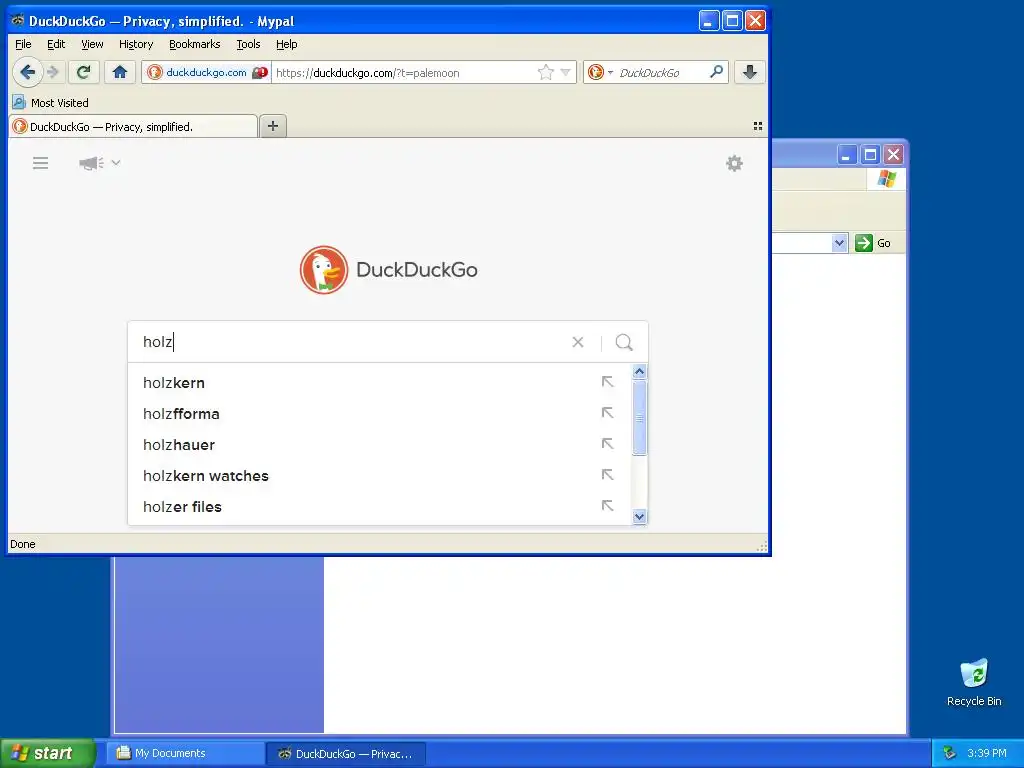Open the History menu
The height and width of the screenshot is (768, 1024).
[x=136, y=44]
